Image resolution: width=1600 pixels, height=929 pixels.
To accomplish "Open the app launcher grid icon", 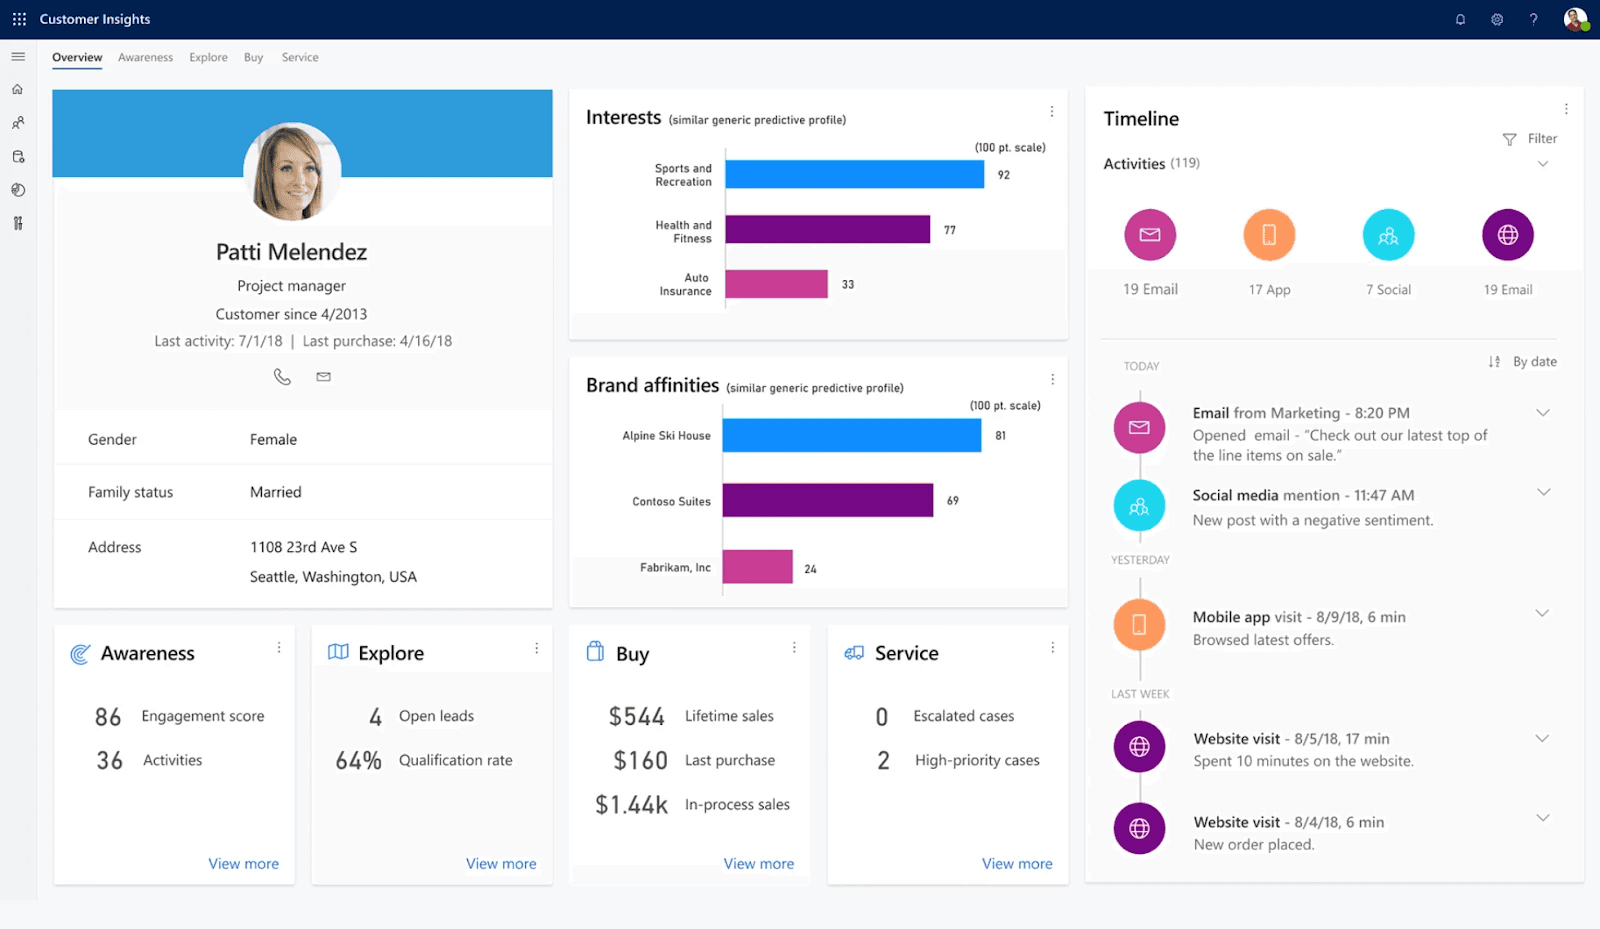I will 19,19.
